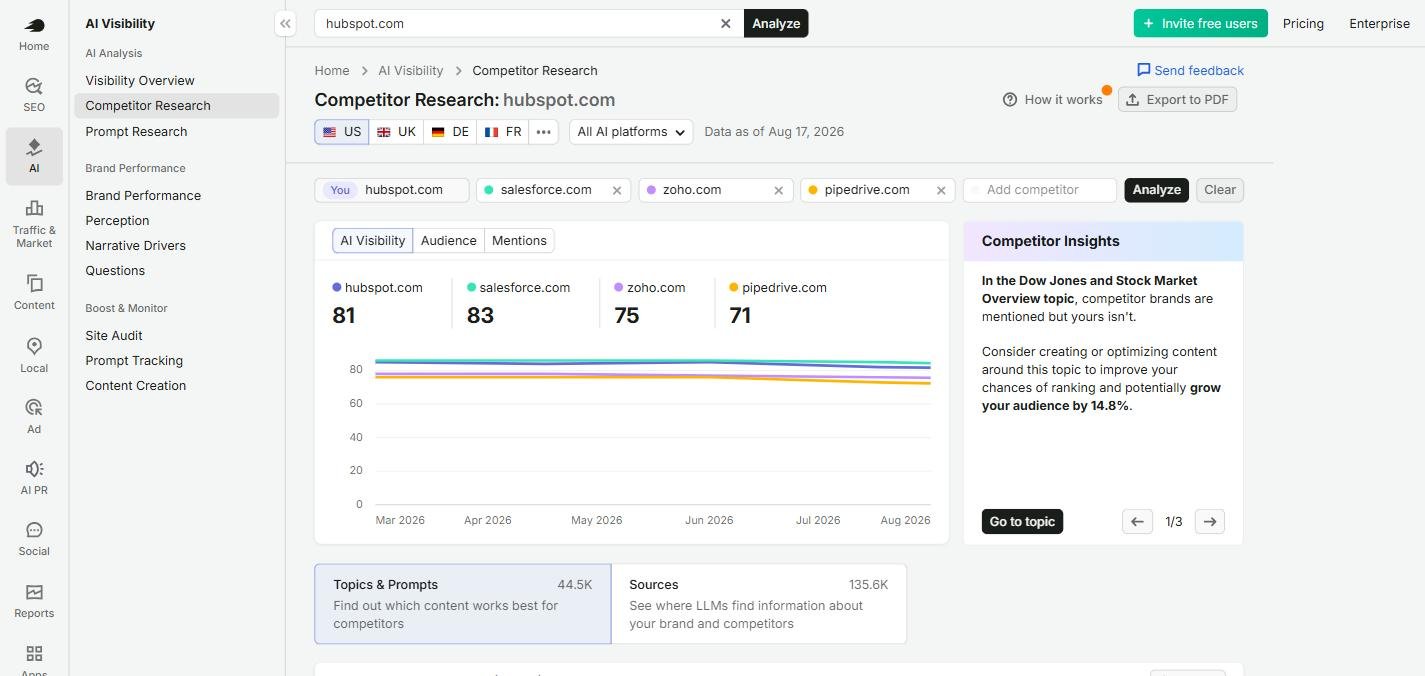Show more country options

543,132
